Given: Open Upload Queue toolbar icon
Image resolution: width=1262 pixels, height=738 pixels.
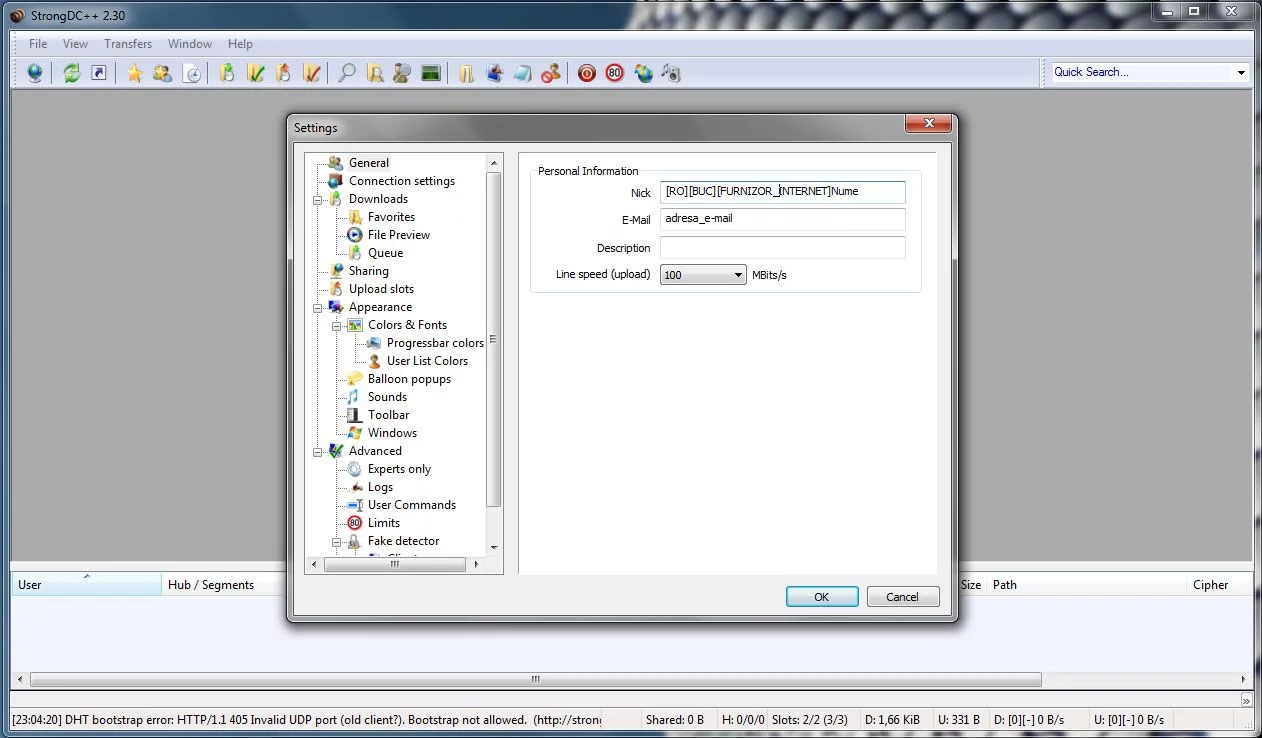Looking at the screenshot, I should coord(283,73).
